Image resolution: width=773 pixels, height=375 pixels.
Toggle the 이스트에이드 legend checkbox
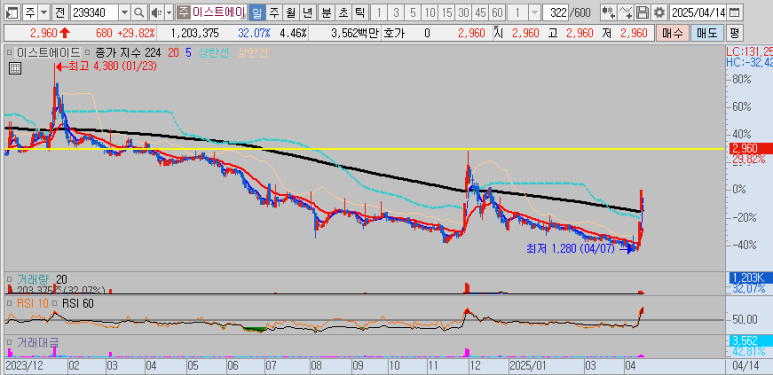tap(9, 52)
